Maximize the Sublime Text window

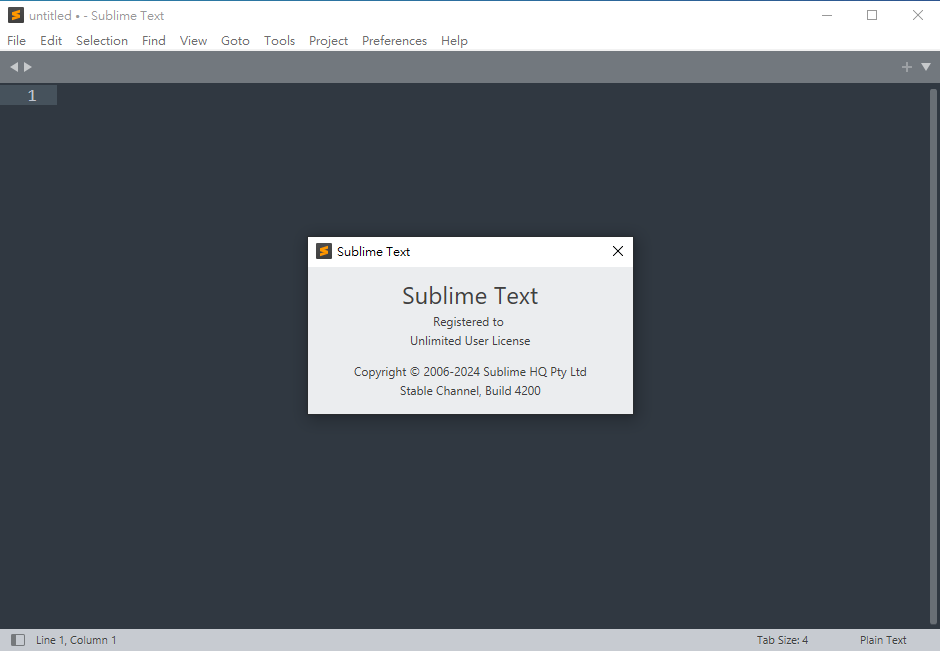(x=872, y=15)
